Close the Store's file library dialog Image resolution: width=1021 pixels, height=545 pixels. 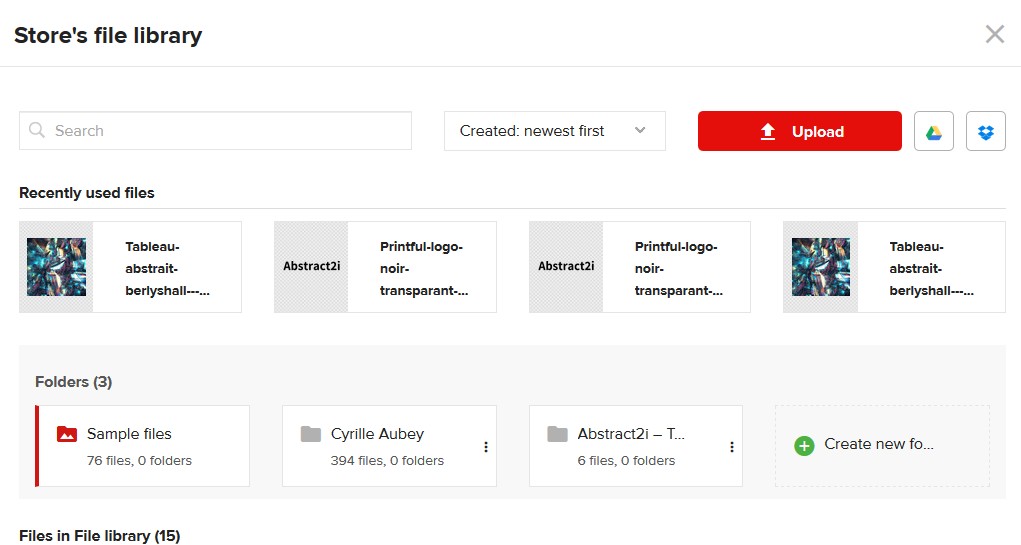pos(994,34)
